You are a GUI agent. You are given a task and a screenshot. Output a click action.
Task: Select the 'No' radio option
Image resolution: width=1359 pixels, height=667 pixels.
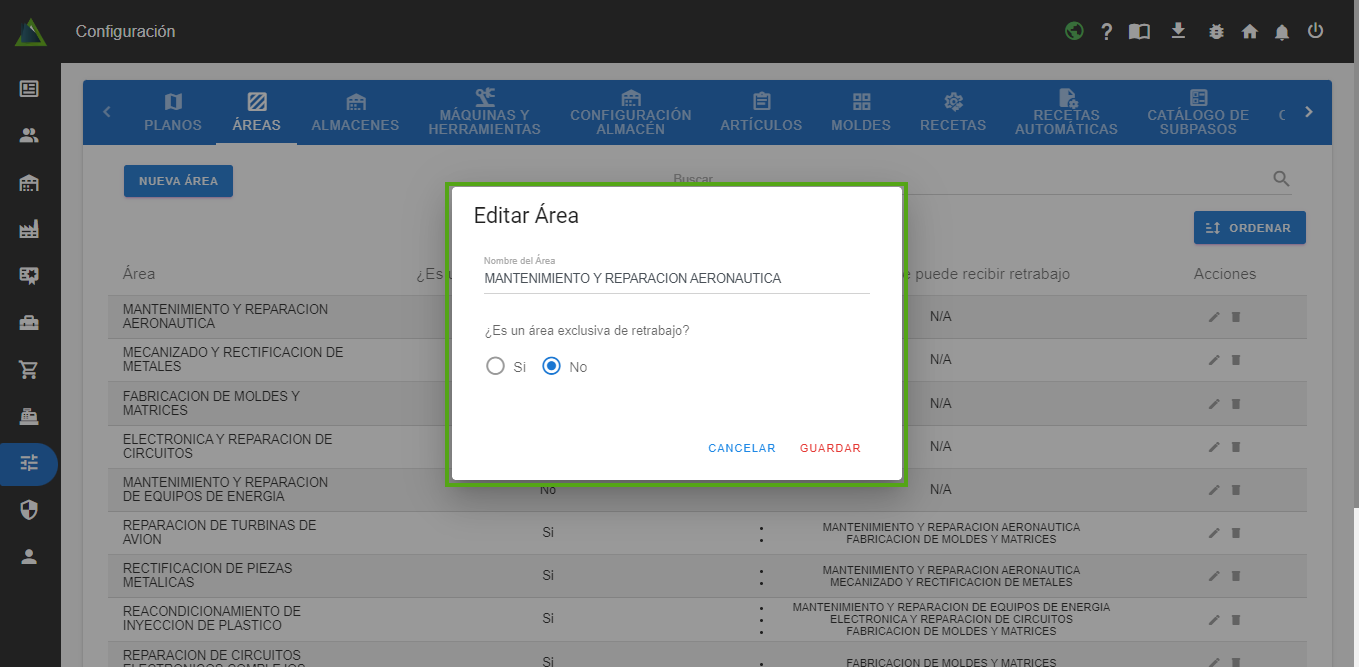tap(551, 367)
